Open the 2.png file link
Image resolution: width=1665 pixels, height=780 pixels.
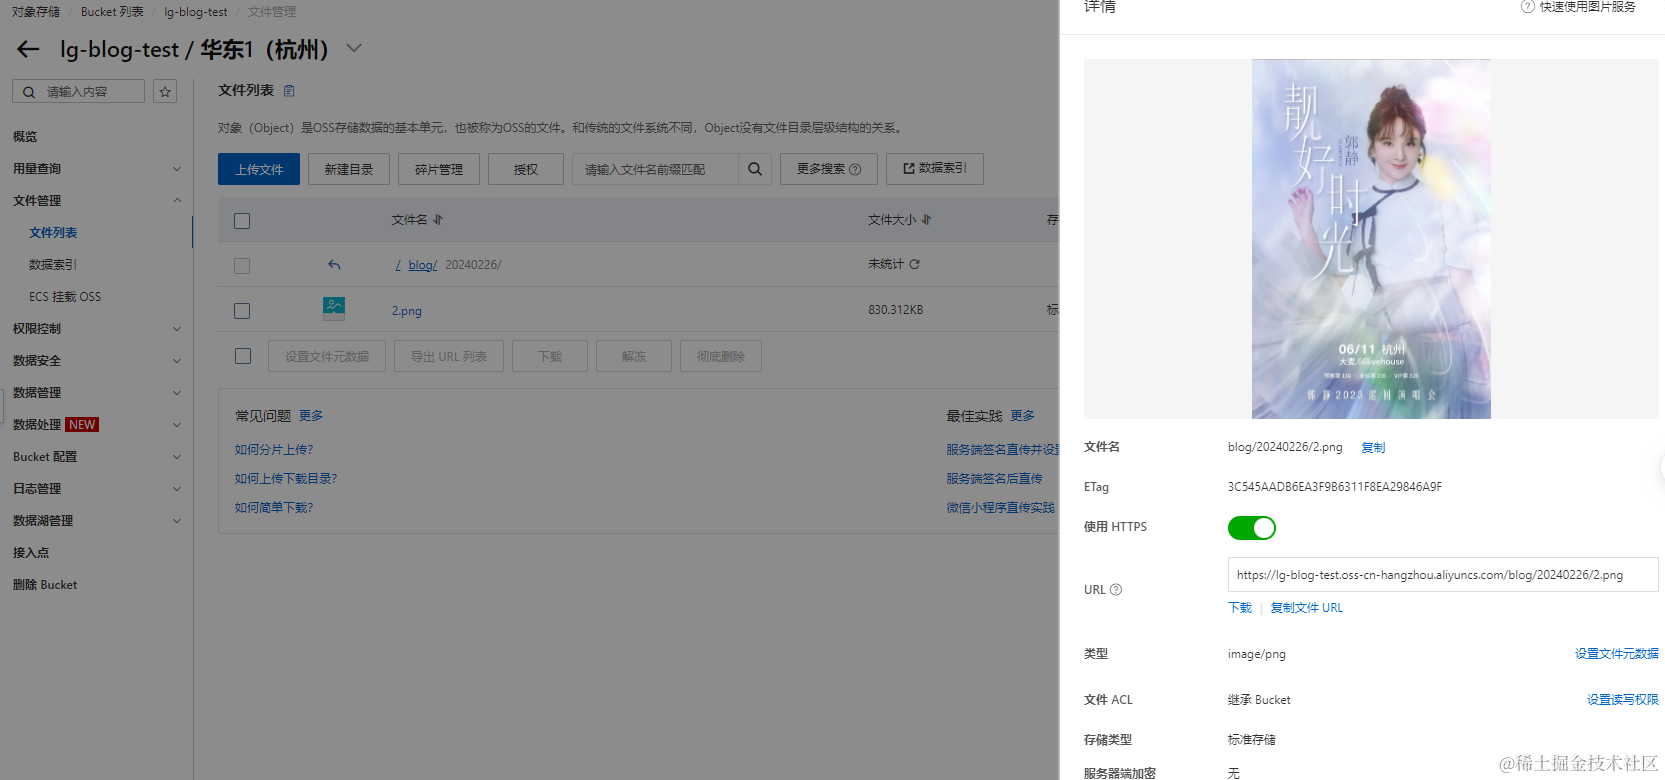407,311
